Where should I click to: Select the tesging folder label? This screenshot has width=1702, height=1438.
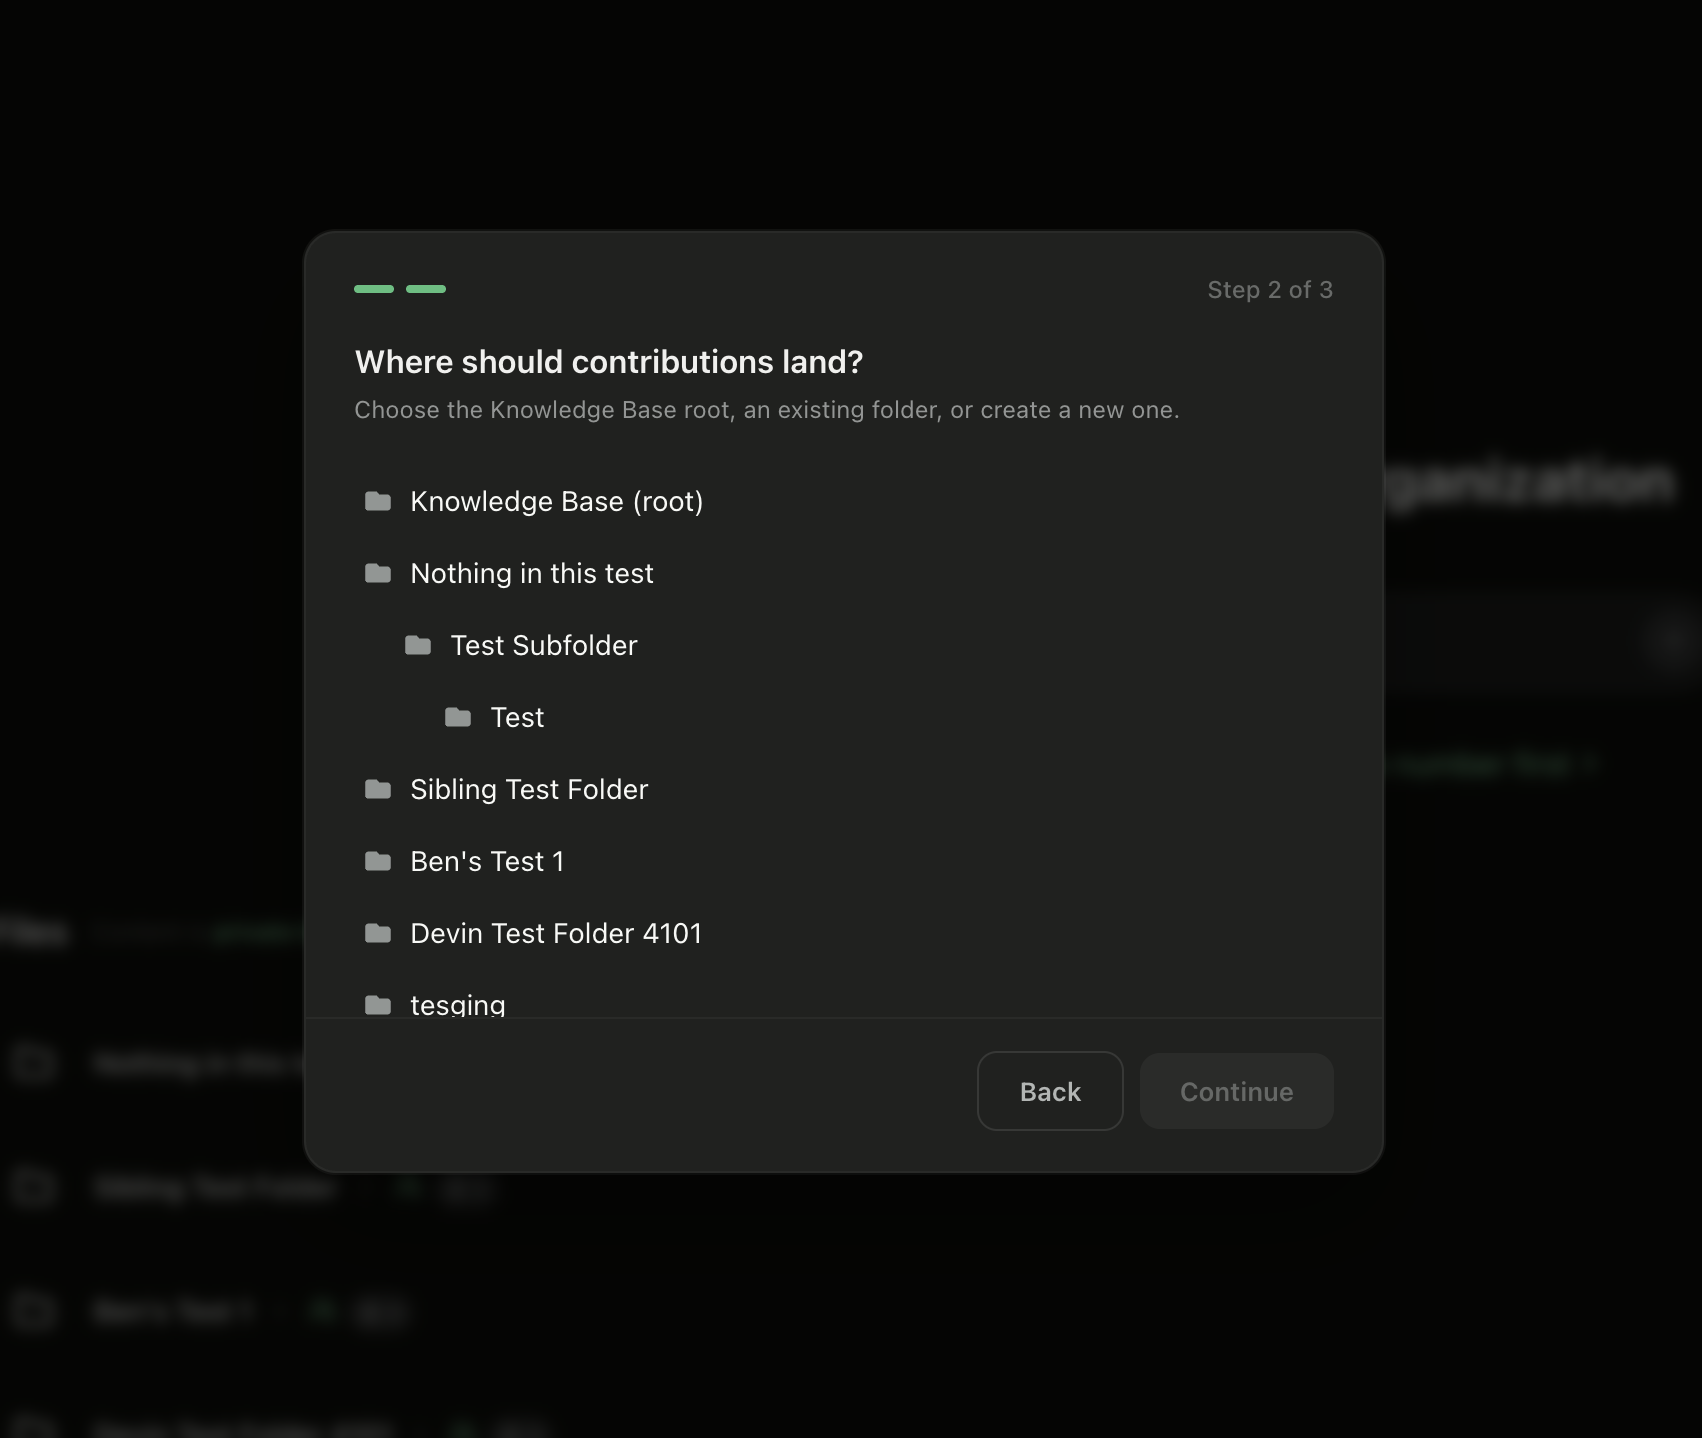pyautogui.click(x=458, y=1004)
